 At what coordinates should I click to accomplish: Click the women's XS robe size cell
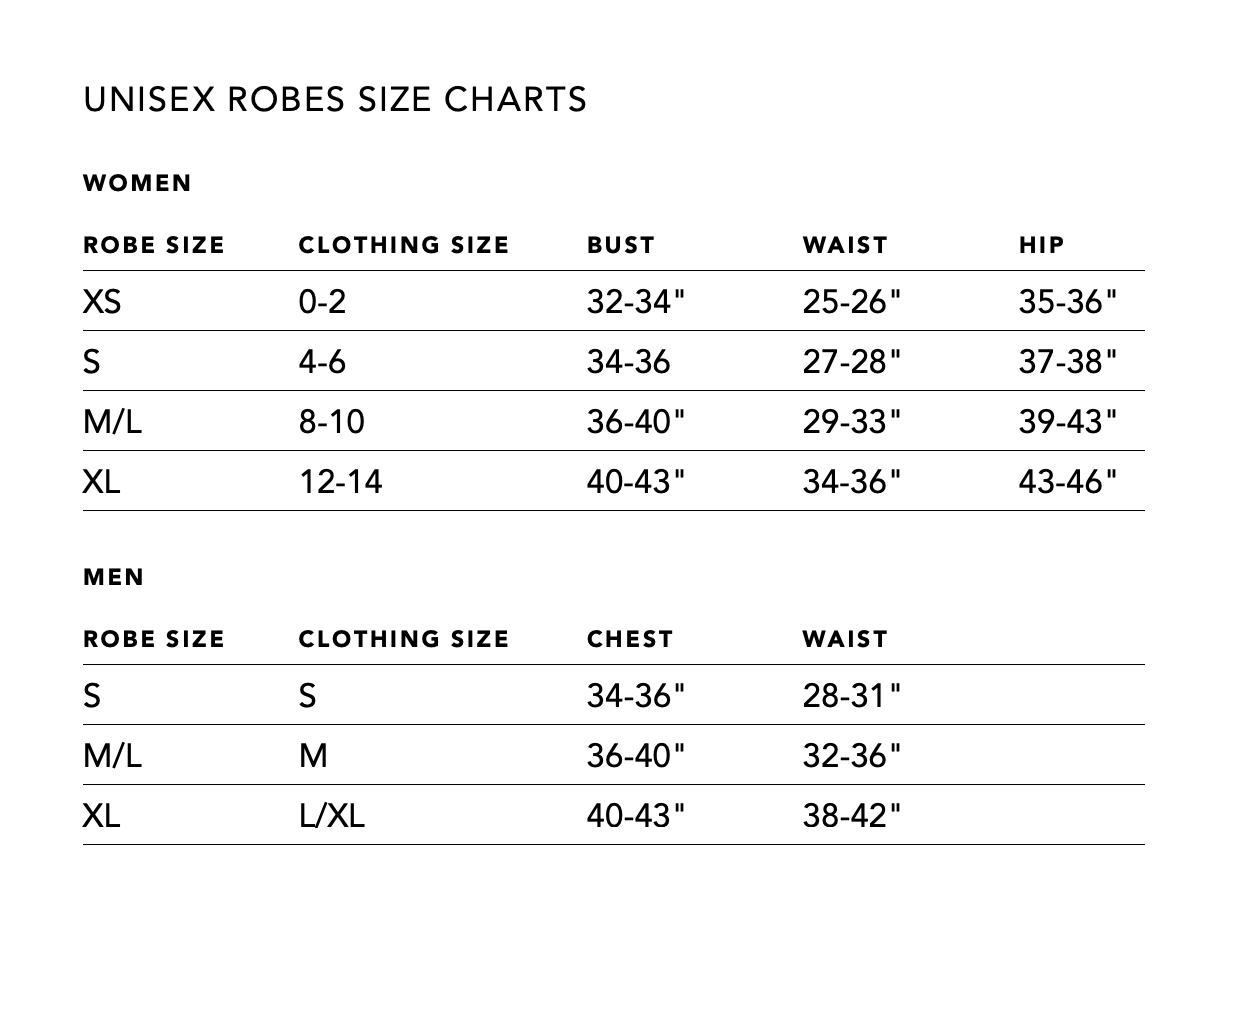click(102, 301)
